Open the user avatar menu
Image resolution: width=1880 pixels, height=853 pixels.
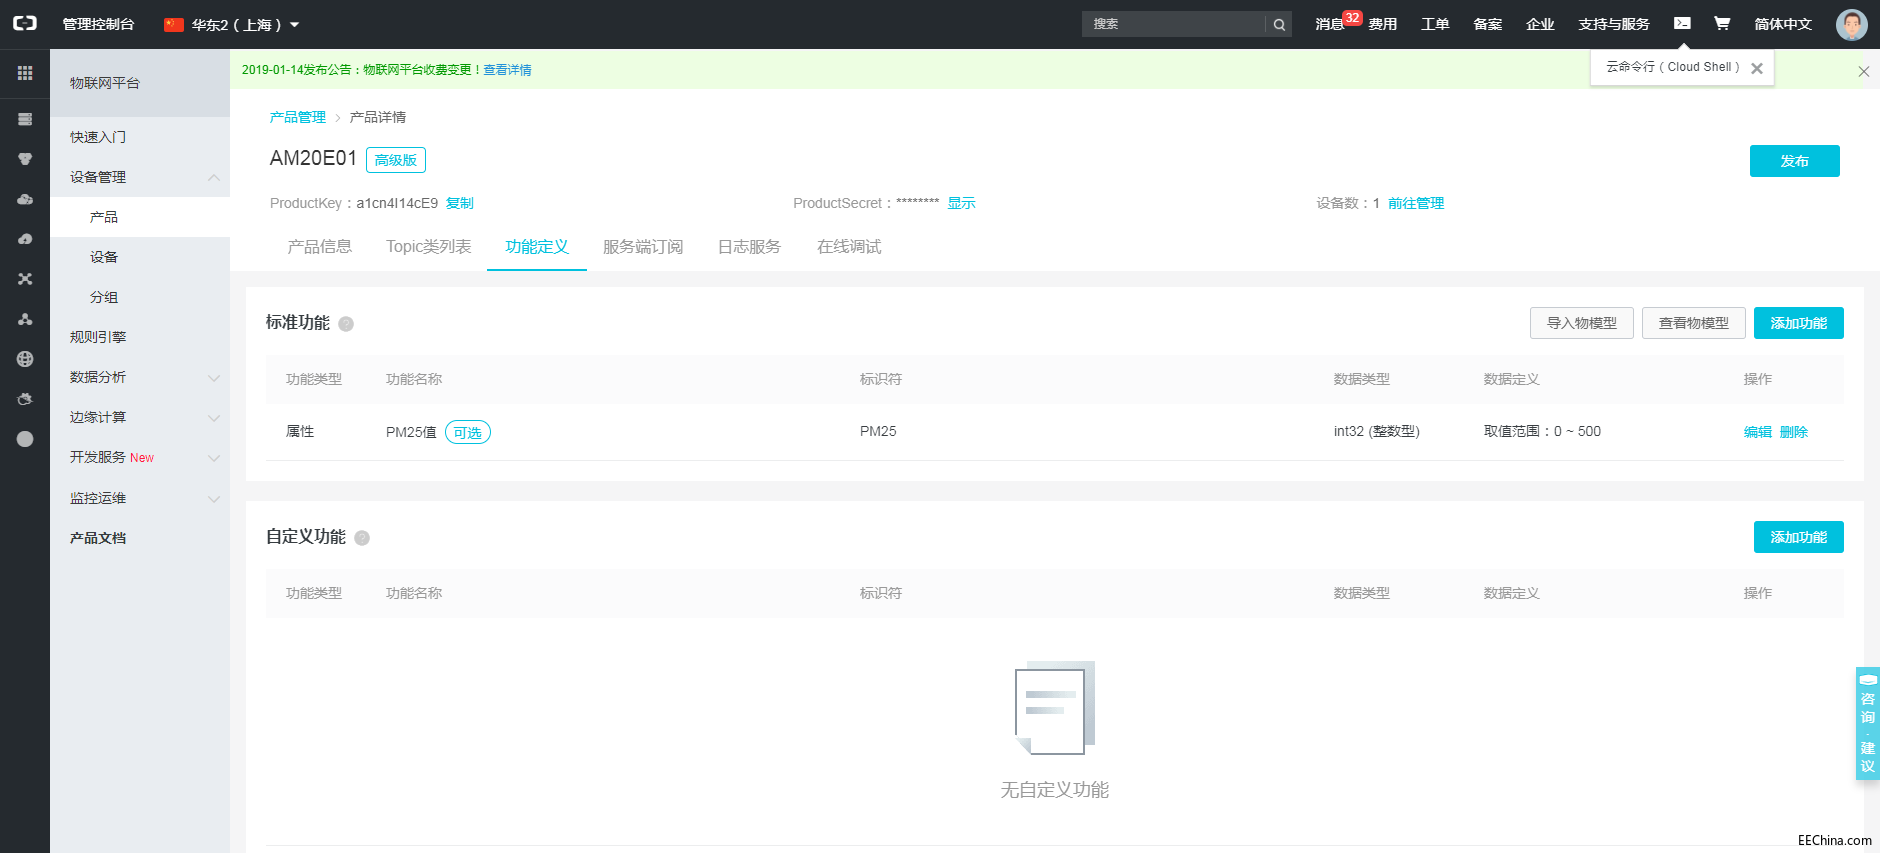[x=1851, y=24]
